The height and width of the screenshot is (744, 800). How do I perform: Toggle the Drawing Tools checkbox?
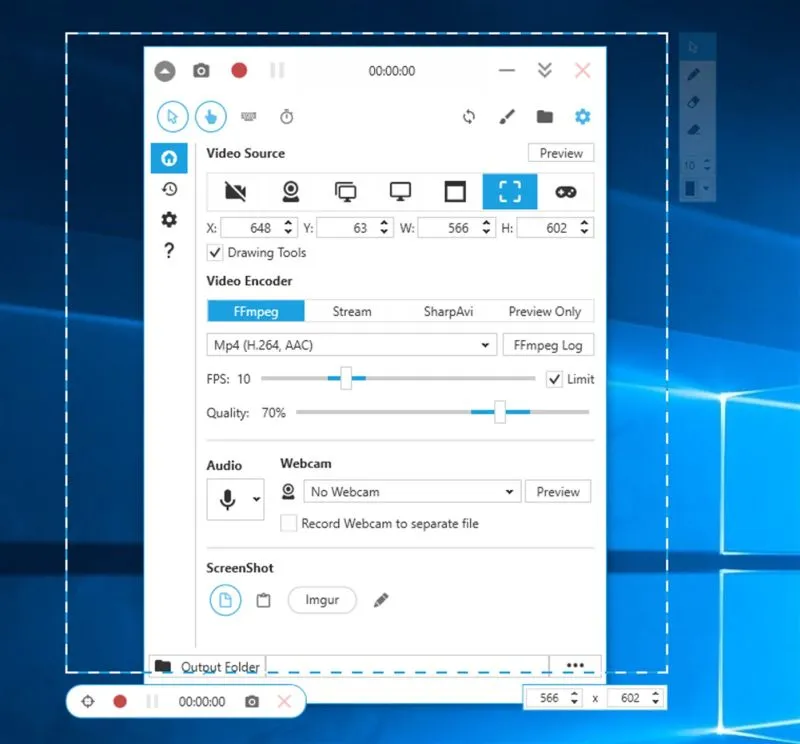pos(215,253)
